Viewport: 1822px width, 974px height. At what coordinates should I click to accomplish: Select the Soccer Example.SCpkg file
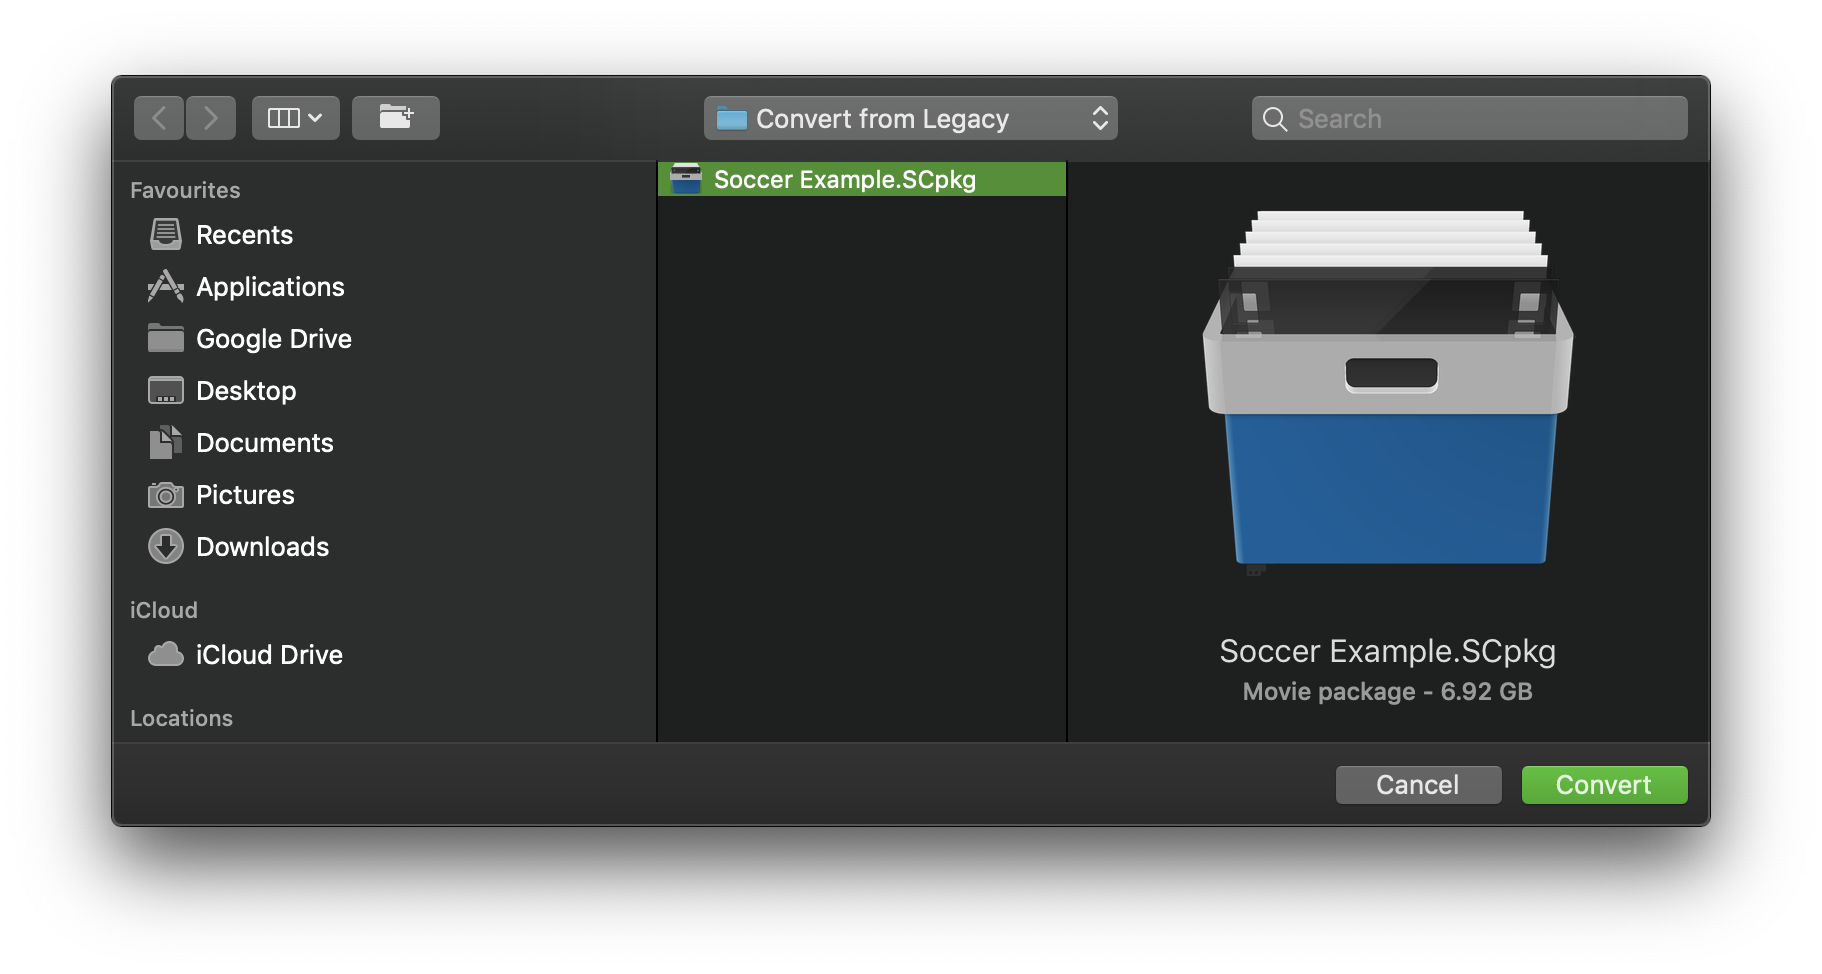tap(862, 180)
